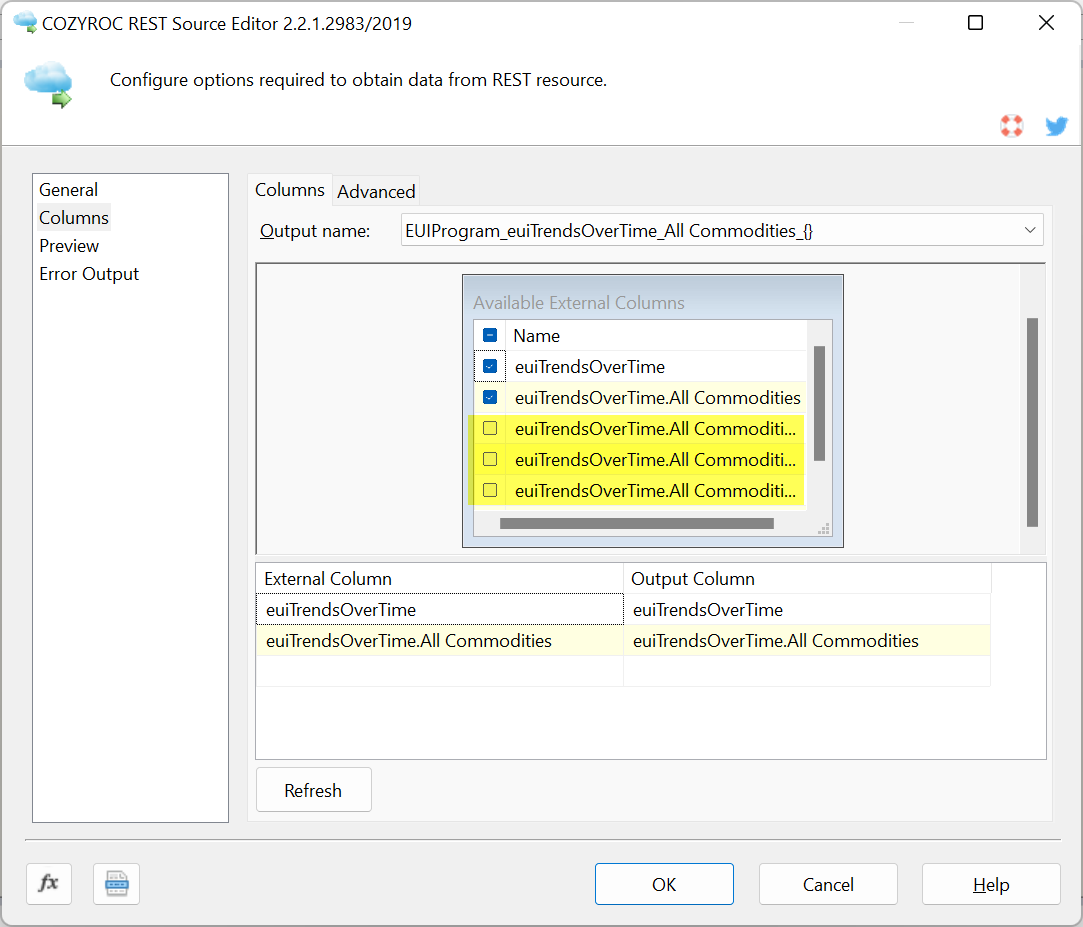The image size is (1083, 927).
Task: Switch to the Columns tab
Action: pyautogui.click(x=289, y=190)
